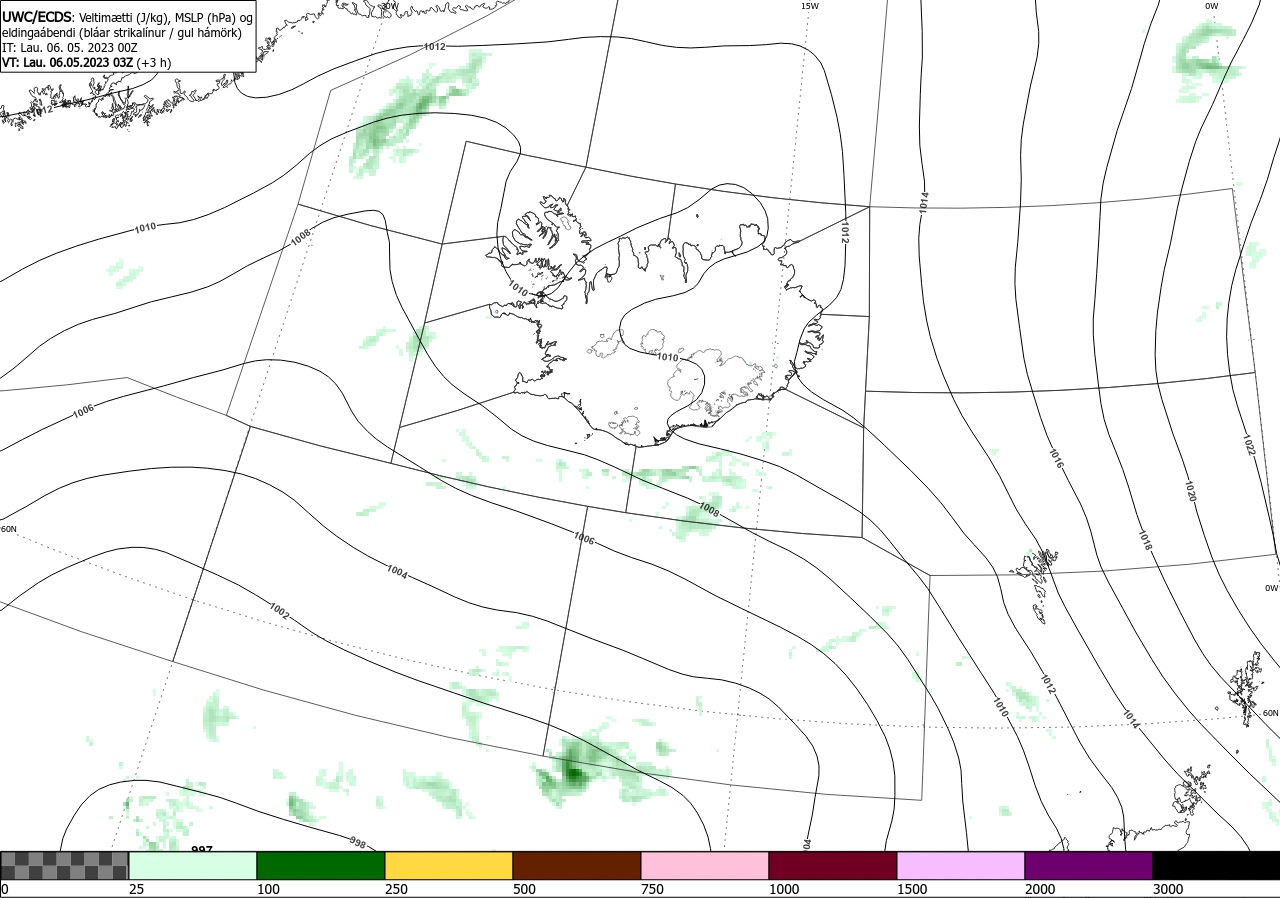Viewport: 1280px width, 898px height.
Task: Click the bold "997" low-pressure label
Action: (x=202, y=849)
